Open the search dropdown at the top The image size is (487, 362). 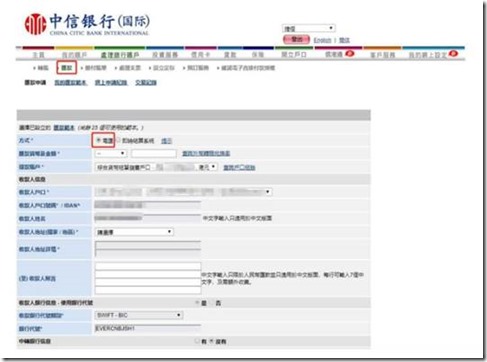(x=308, y=28)
